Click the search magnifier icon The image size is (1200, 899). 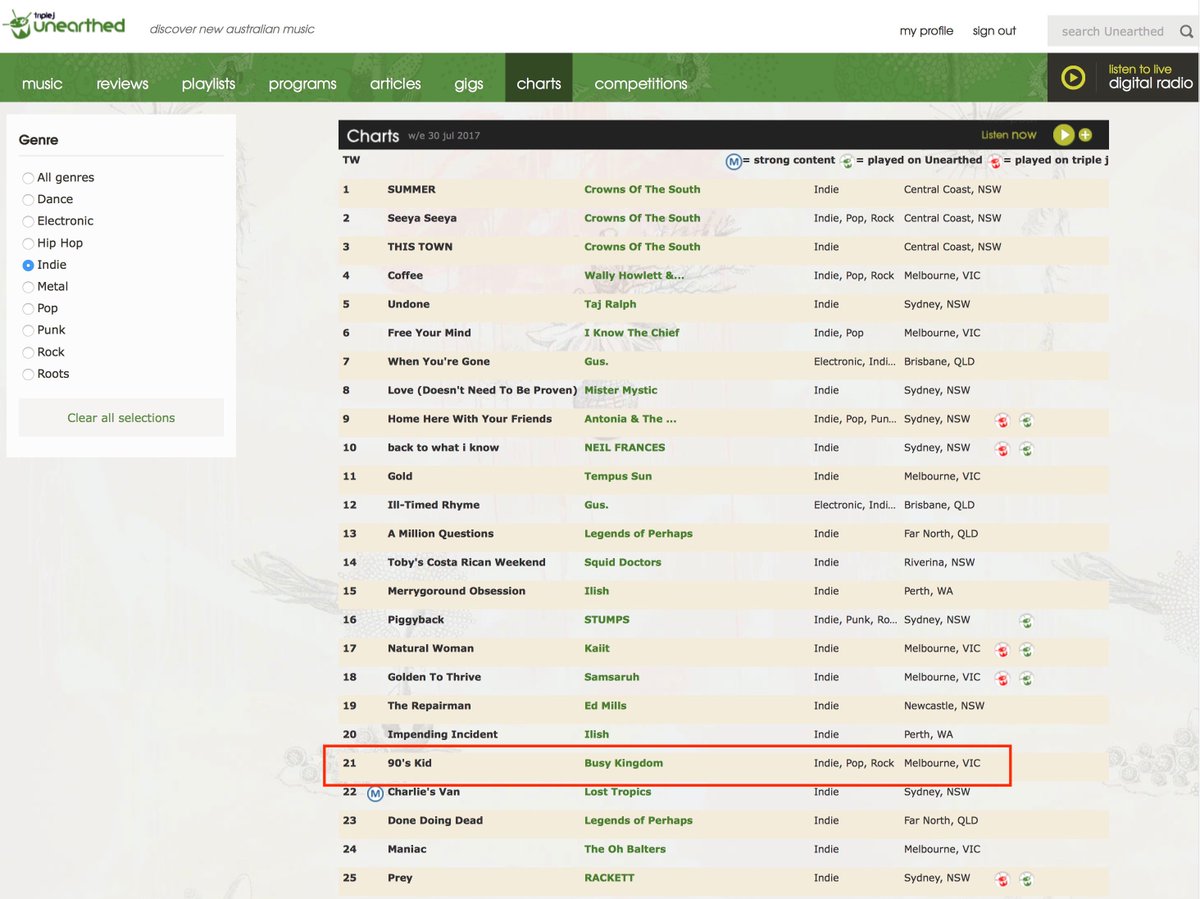pyautogui.click(x=1186, y=31)
